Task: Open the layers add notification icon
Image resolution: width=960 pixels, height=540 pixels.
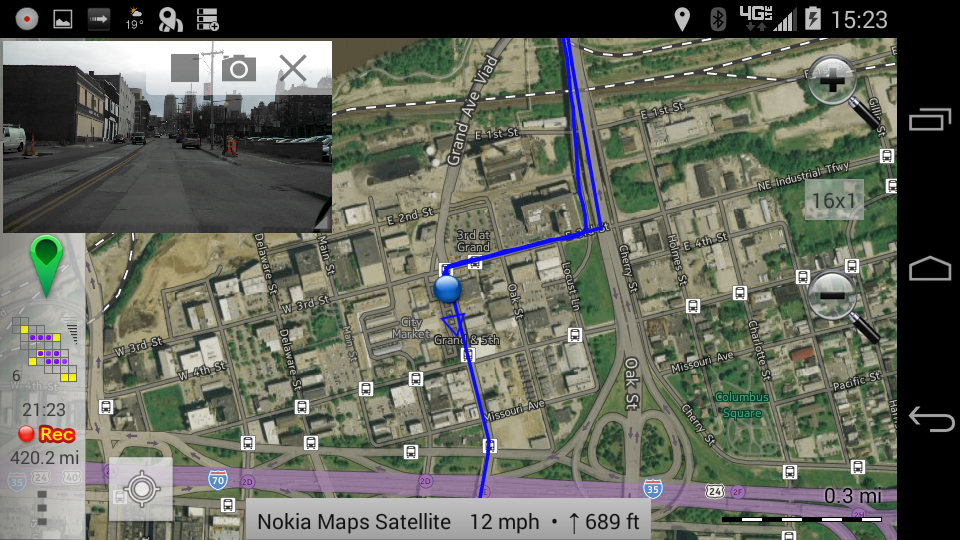Action: point(207,19)
